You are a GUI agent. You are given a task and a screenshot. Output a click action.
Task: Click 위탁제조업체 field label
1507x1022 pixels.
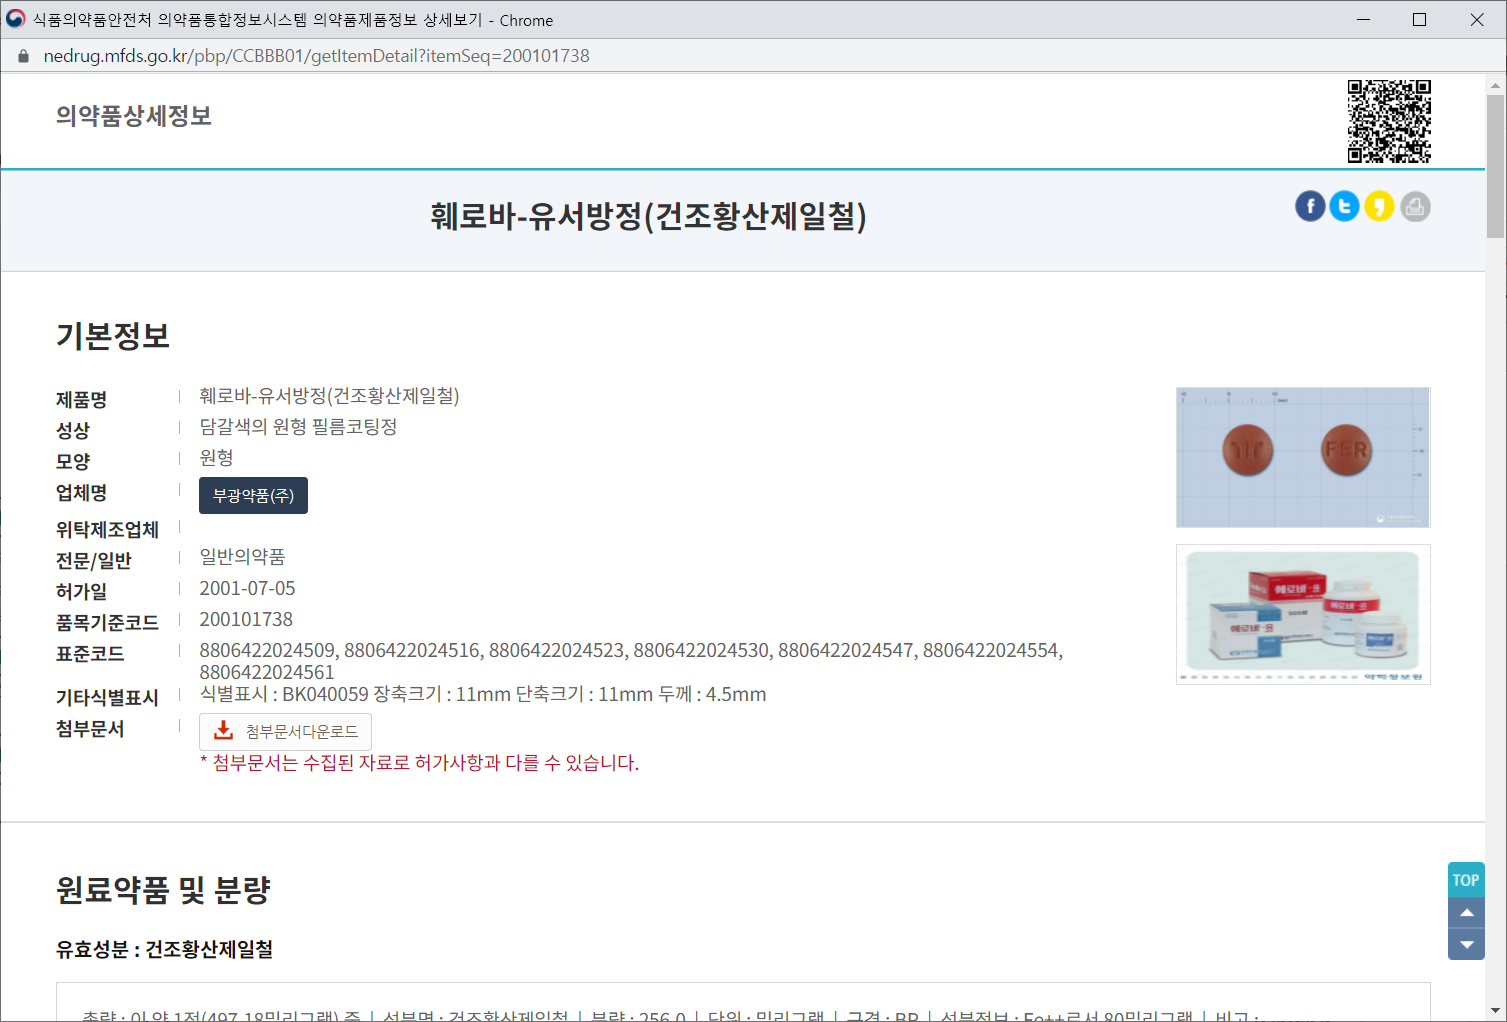point(107,530)
